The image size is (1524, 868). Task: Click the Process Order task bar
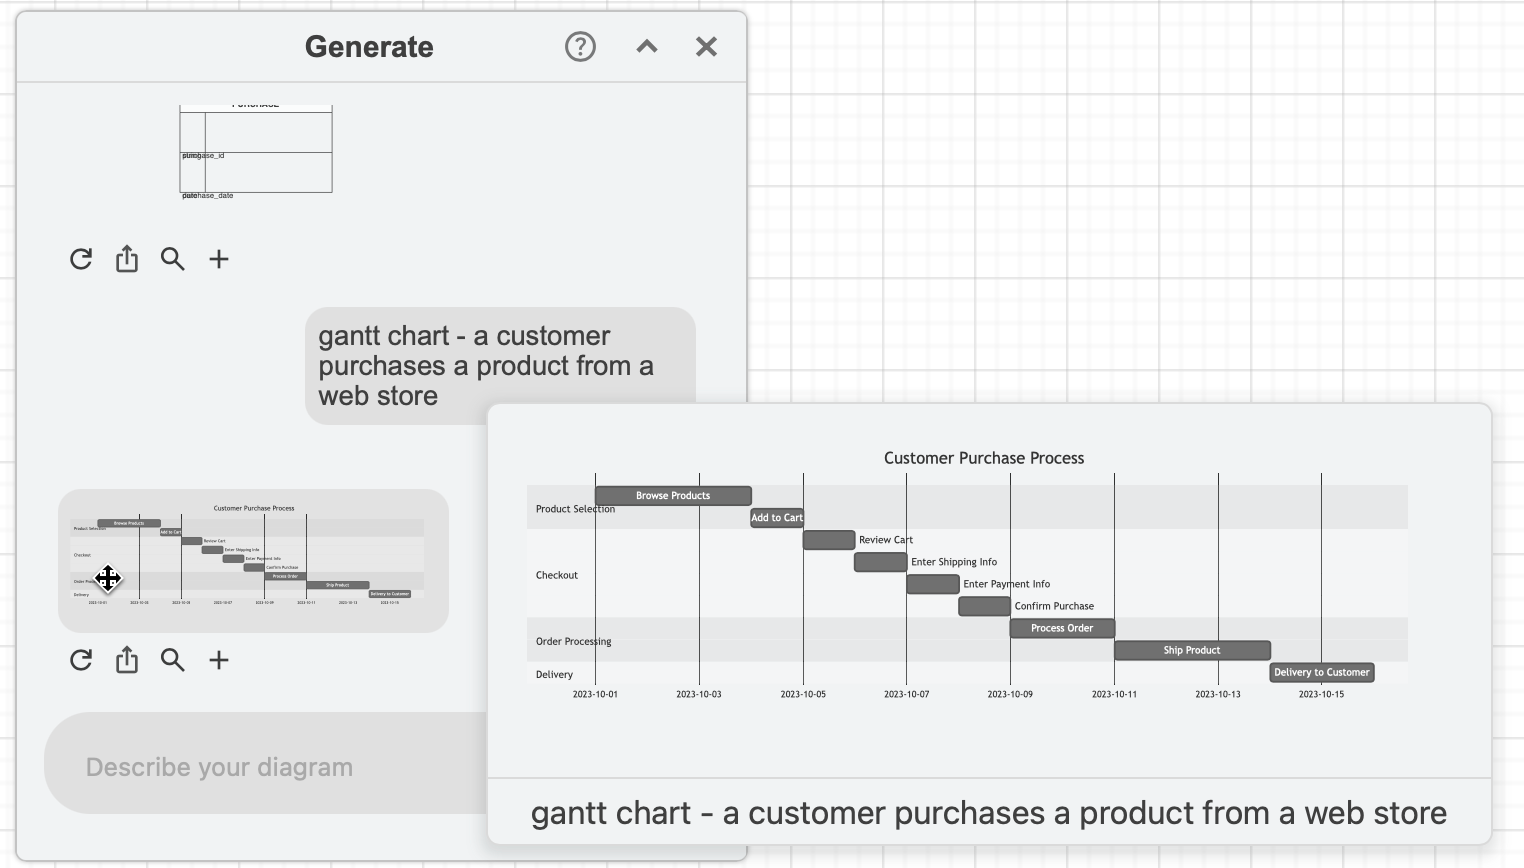click(1062, 628)
